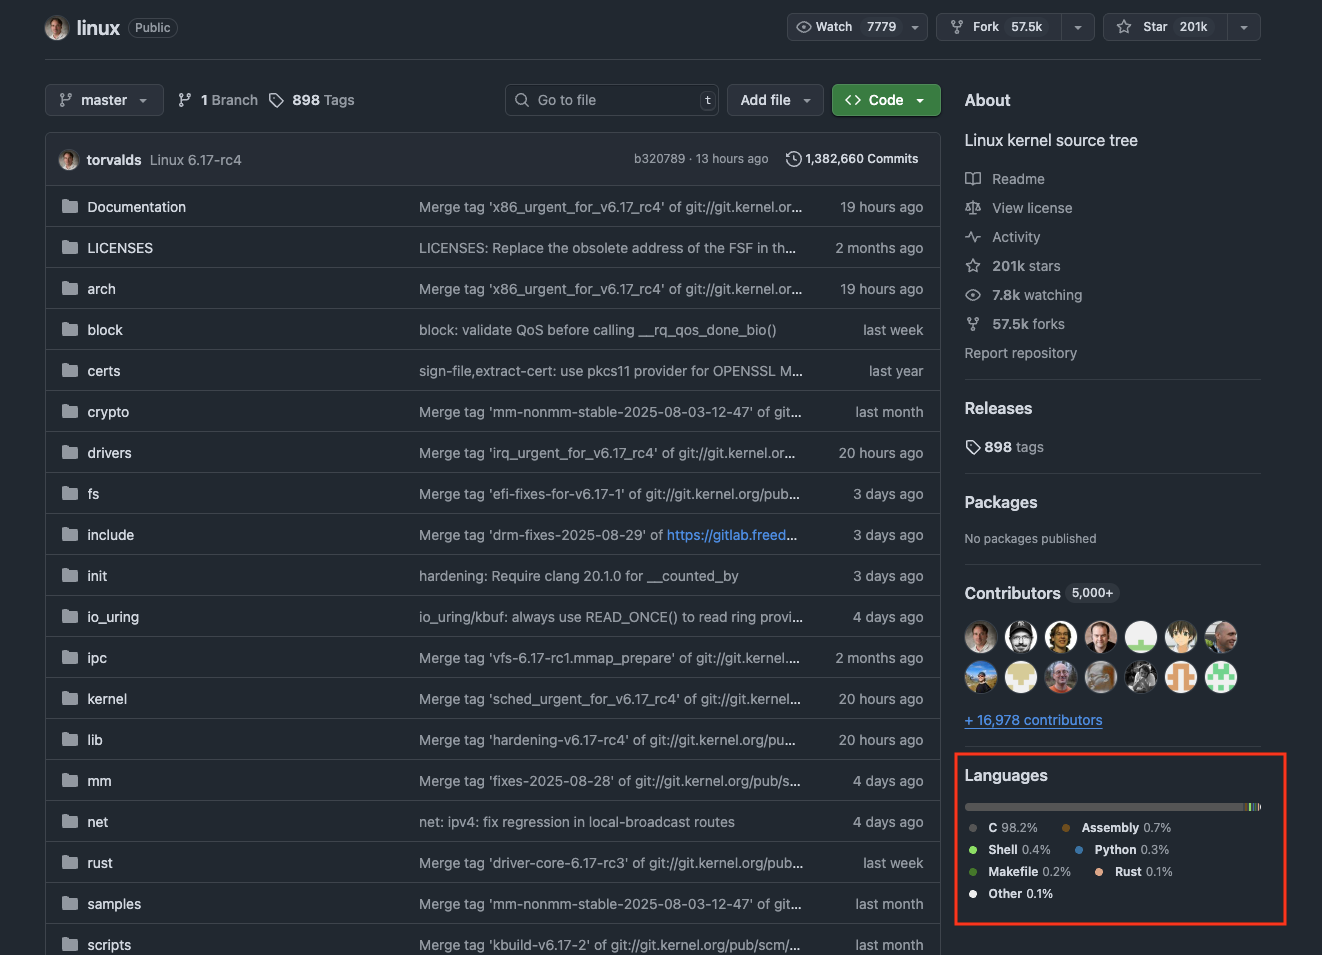The width and height of the screenshot is (1322, 955).
Task: Click net commit message about ipv4 regression
Action: (577, 822)
